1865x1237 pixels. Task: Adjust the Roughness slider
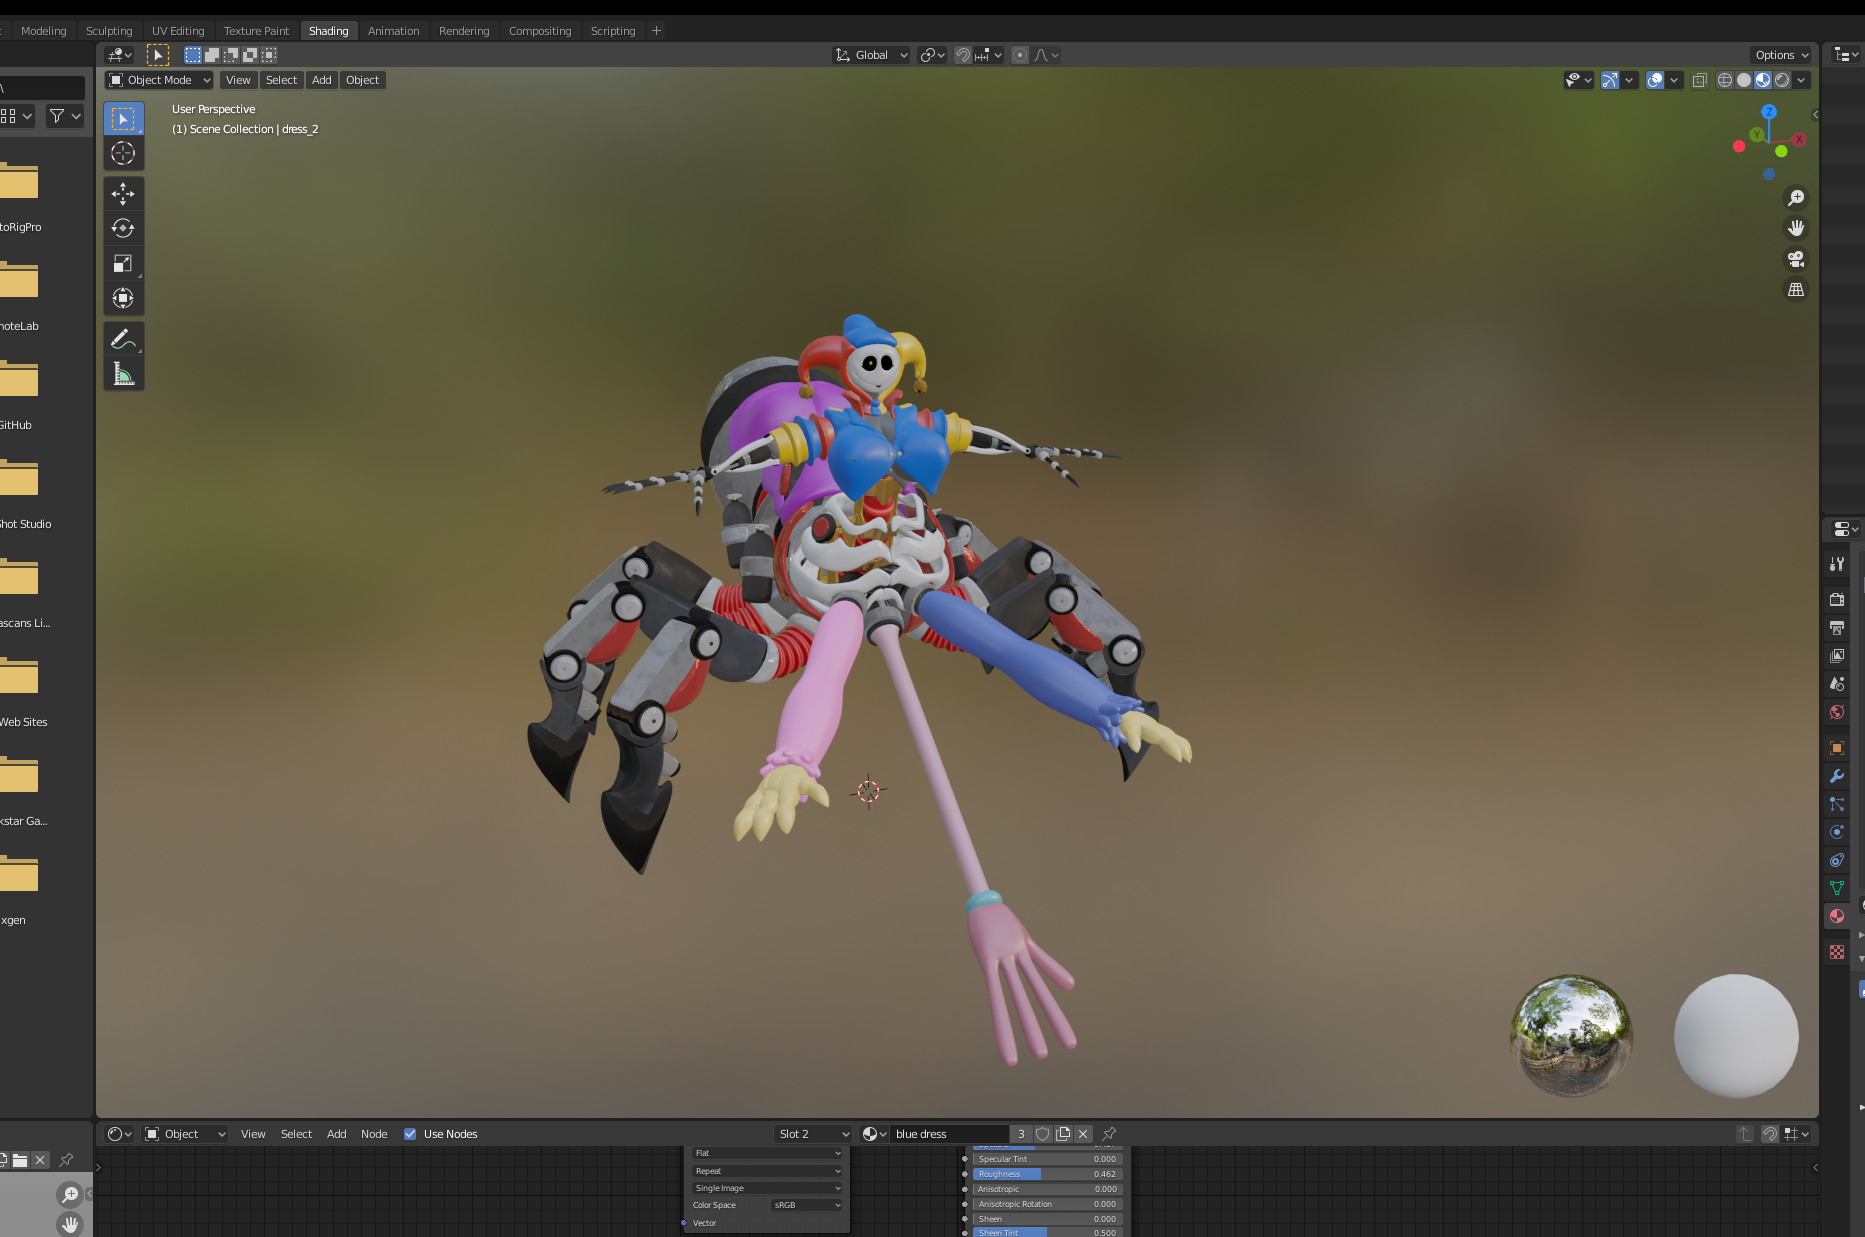click(x=1047, y=1174)
